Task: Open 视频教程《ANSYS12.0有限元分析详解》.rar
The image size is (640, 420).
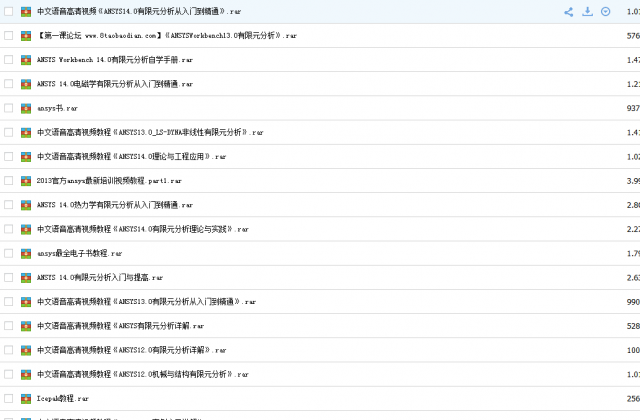Action: pos(131,350)
